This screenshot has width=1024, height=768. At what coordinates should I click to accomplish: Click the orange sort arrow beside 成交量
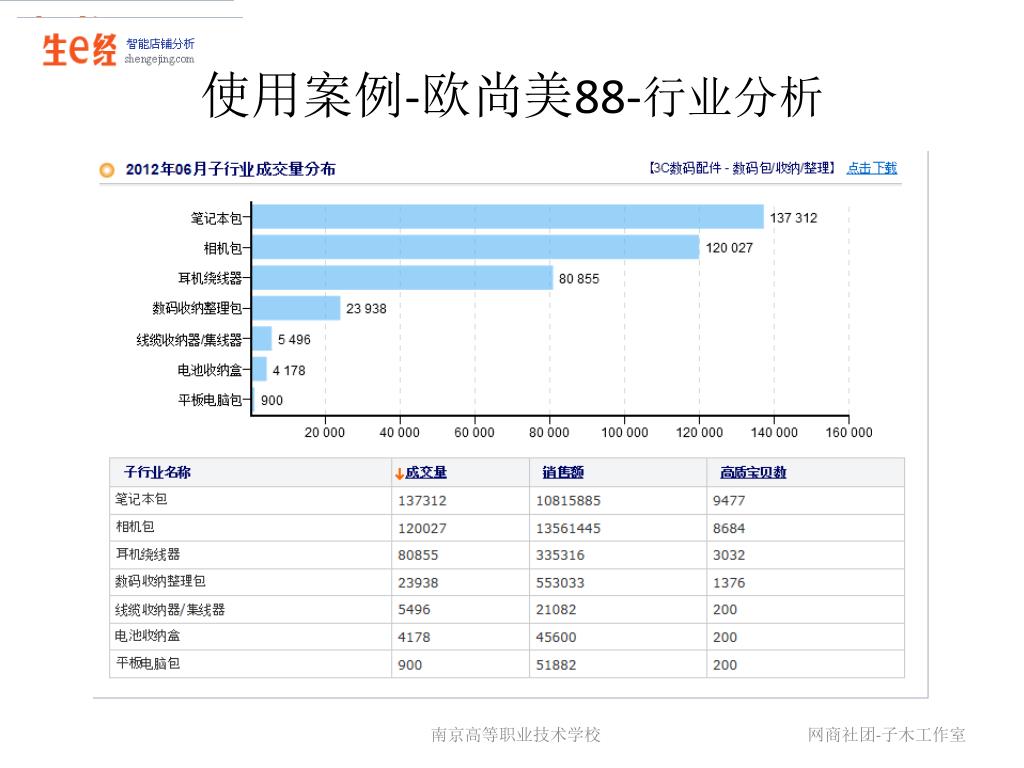click(x=399, y=473)
